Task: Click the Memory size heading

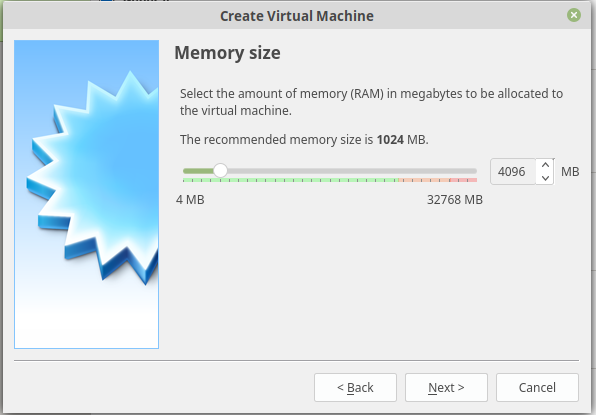Action: (x=227, y=52)
